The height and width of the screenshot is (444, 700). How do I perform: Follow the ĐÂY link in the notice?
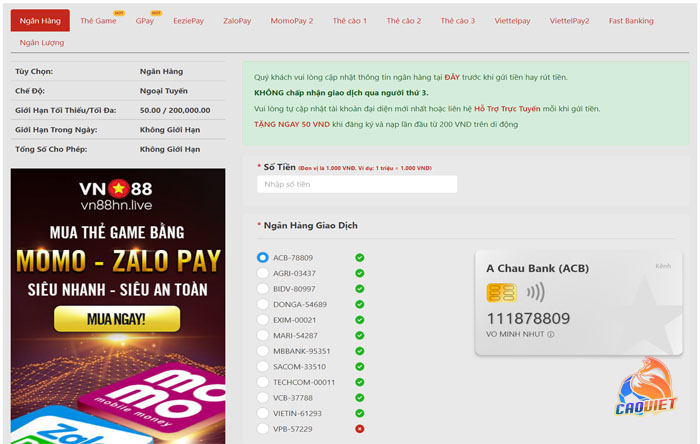pos(452,77)
